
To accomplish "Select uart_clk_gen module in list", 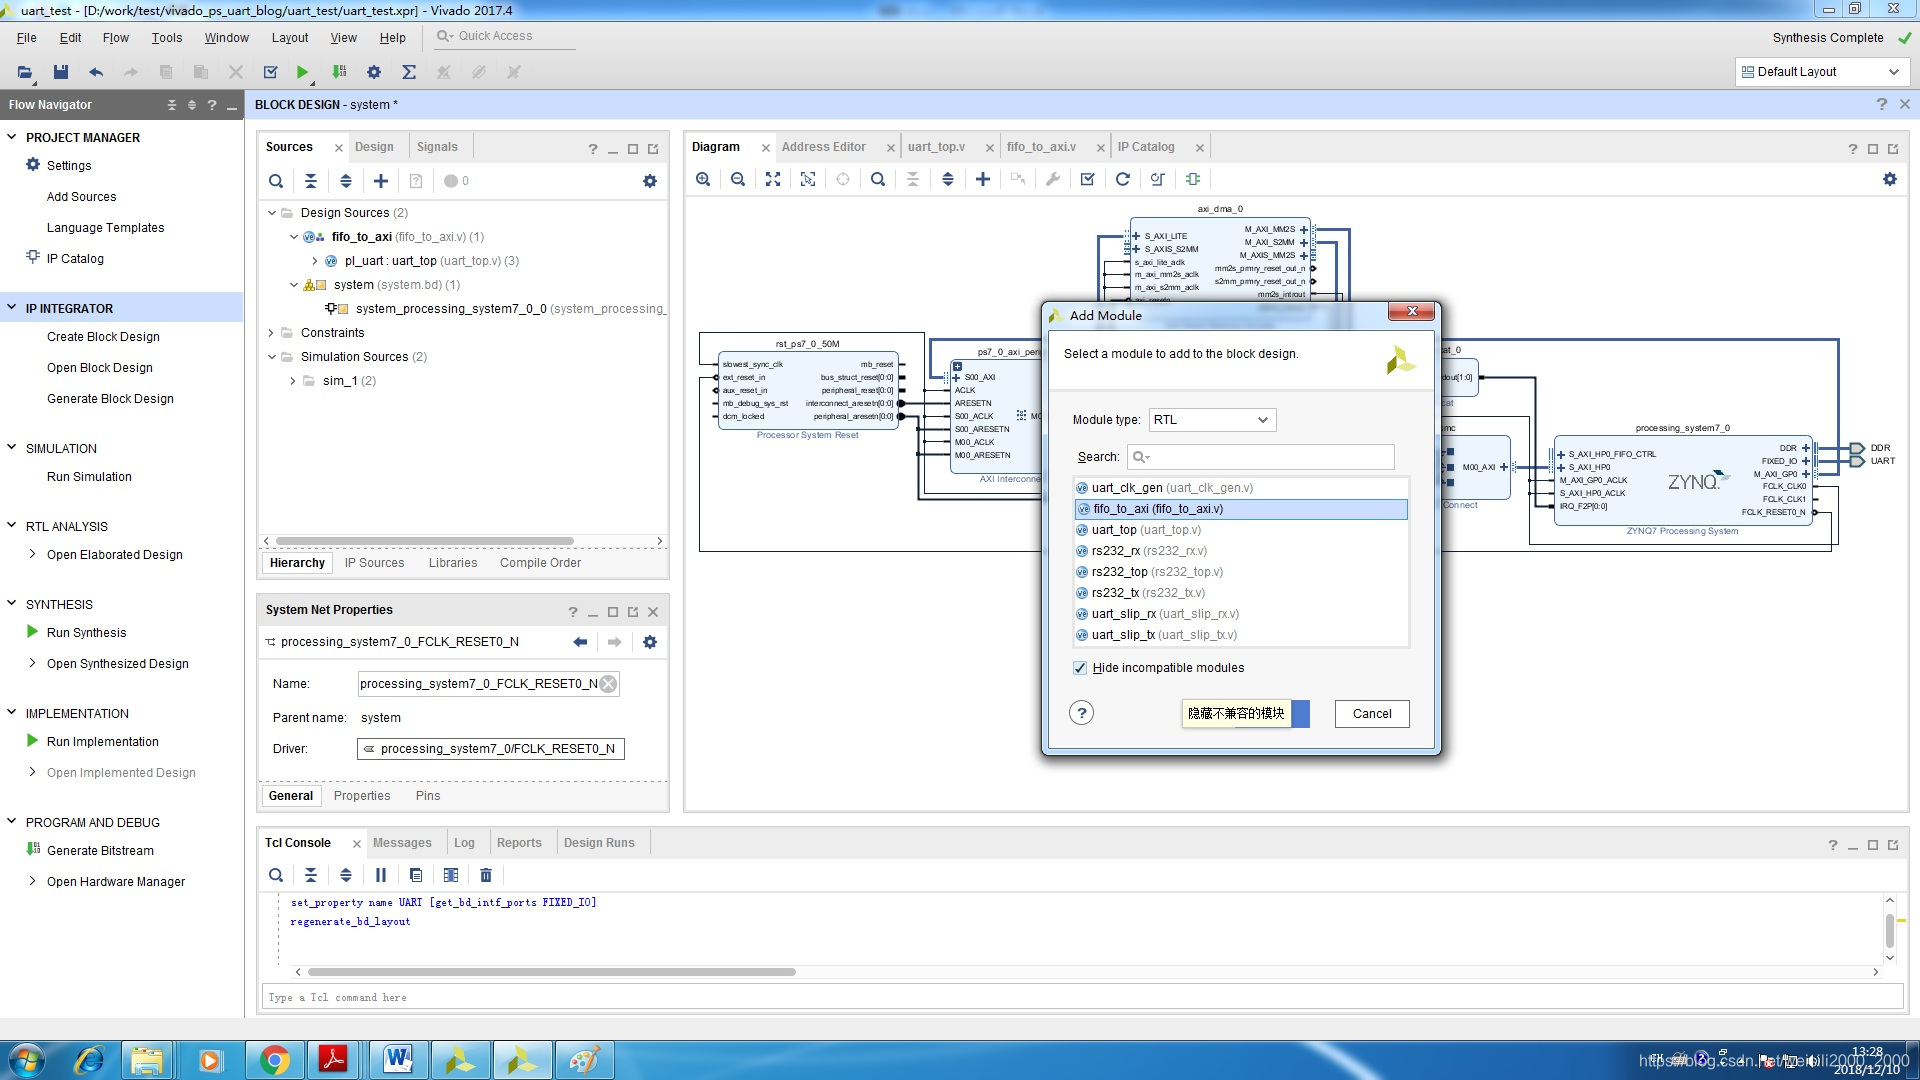I will point(1240,488).
